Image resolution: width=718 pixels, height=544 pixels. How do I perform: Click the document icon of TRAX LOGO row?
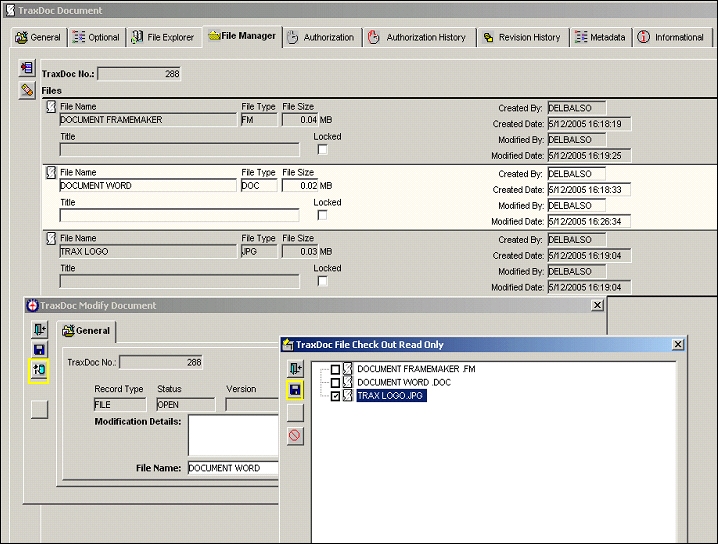[x=51, y=239]
